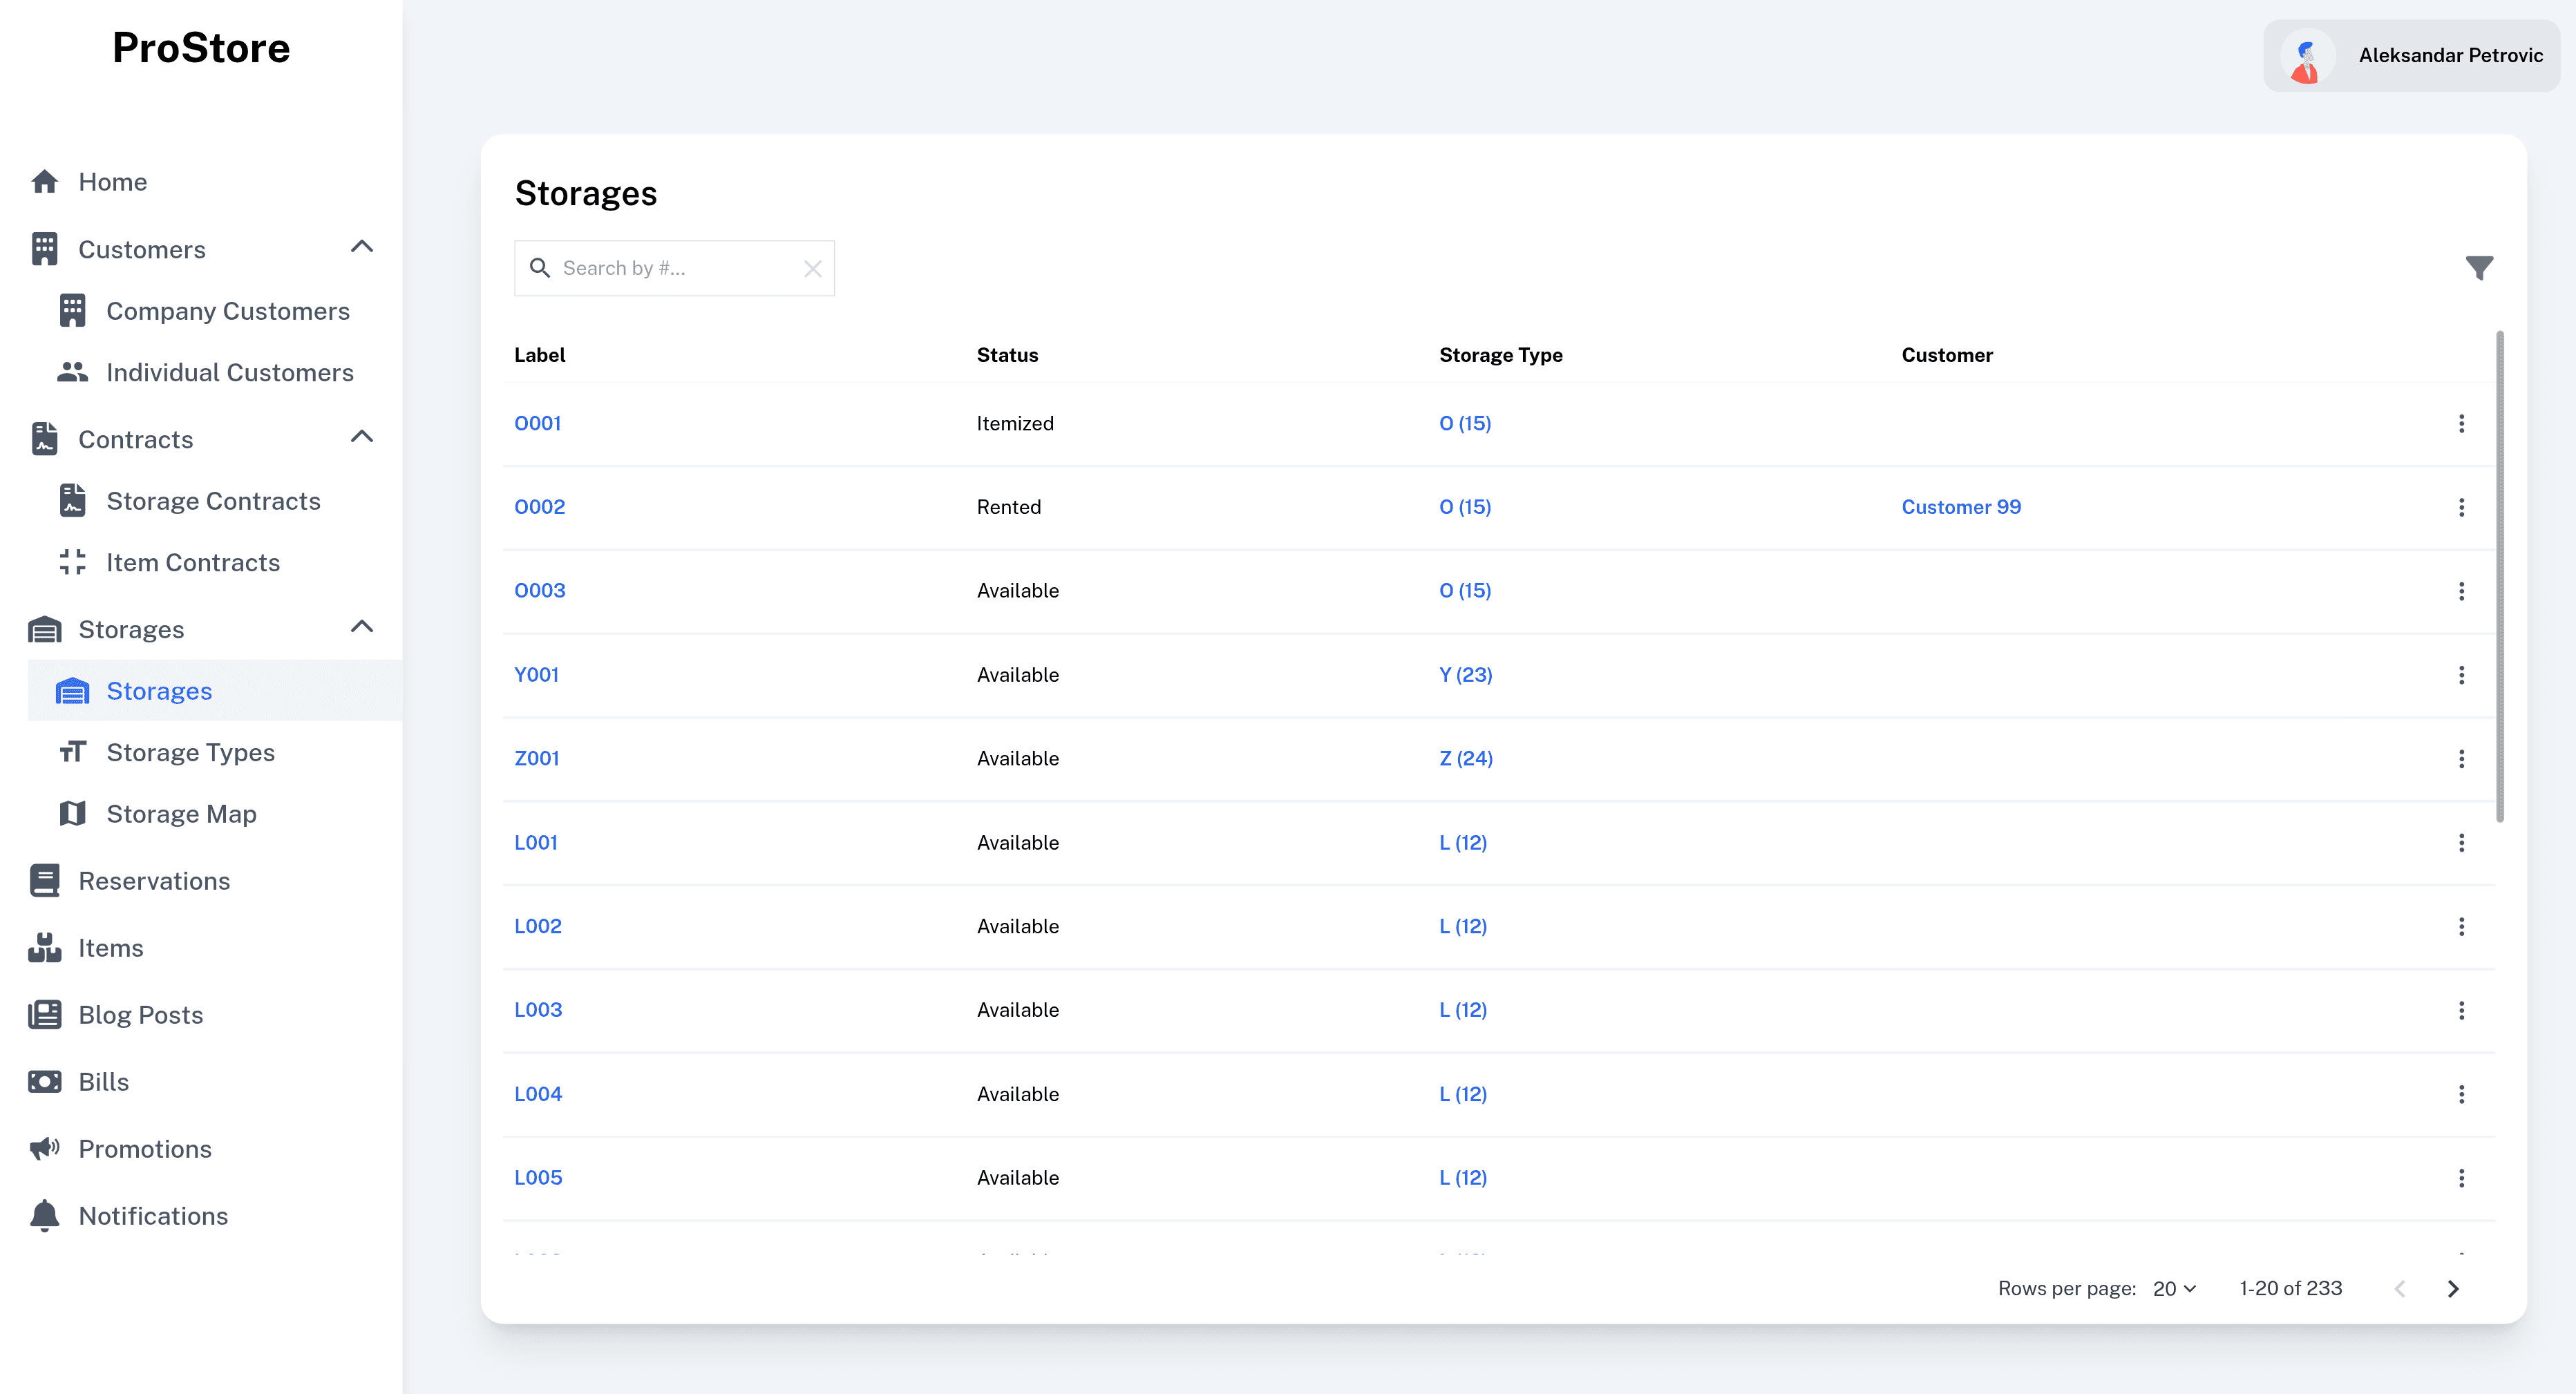Screen dimensions: 2576x1394
Task: Open storage type Y (23) link
Action: (1465, 675)
